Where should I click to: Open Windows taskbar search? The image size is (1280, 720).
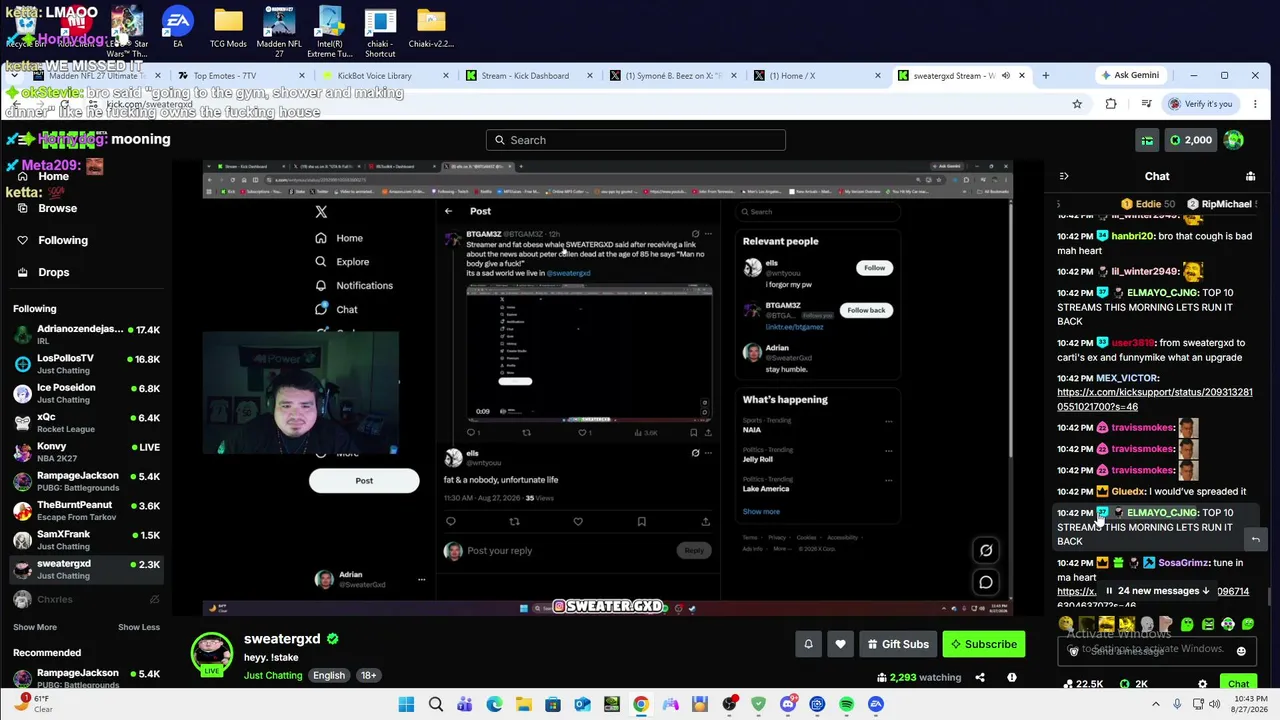coord(436,704)
